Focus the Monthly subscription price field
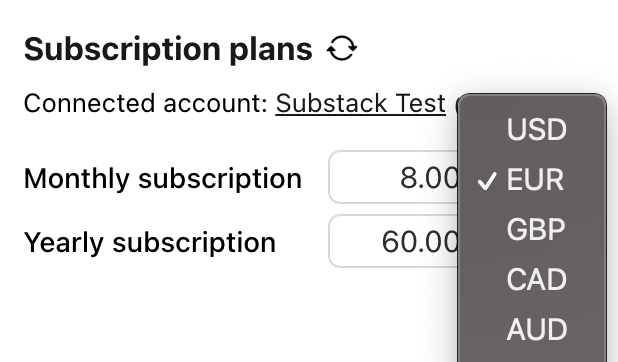The height and width of the screenshot is (362, 618). click(x=393, y=177)
